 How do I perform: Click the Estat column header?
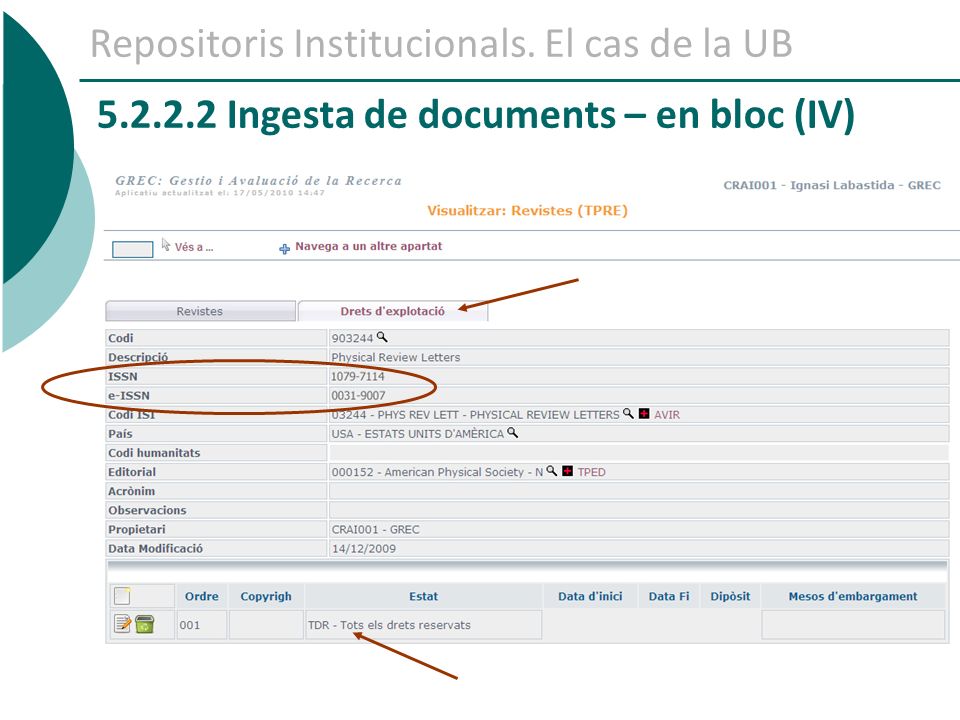point(424,596)
